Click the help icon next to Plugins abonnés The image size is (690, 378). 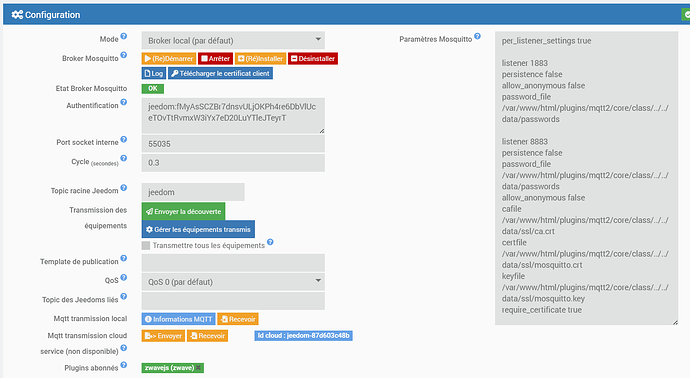[124, 365]
